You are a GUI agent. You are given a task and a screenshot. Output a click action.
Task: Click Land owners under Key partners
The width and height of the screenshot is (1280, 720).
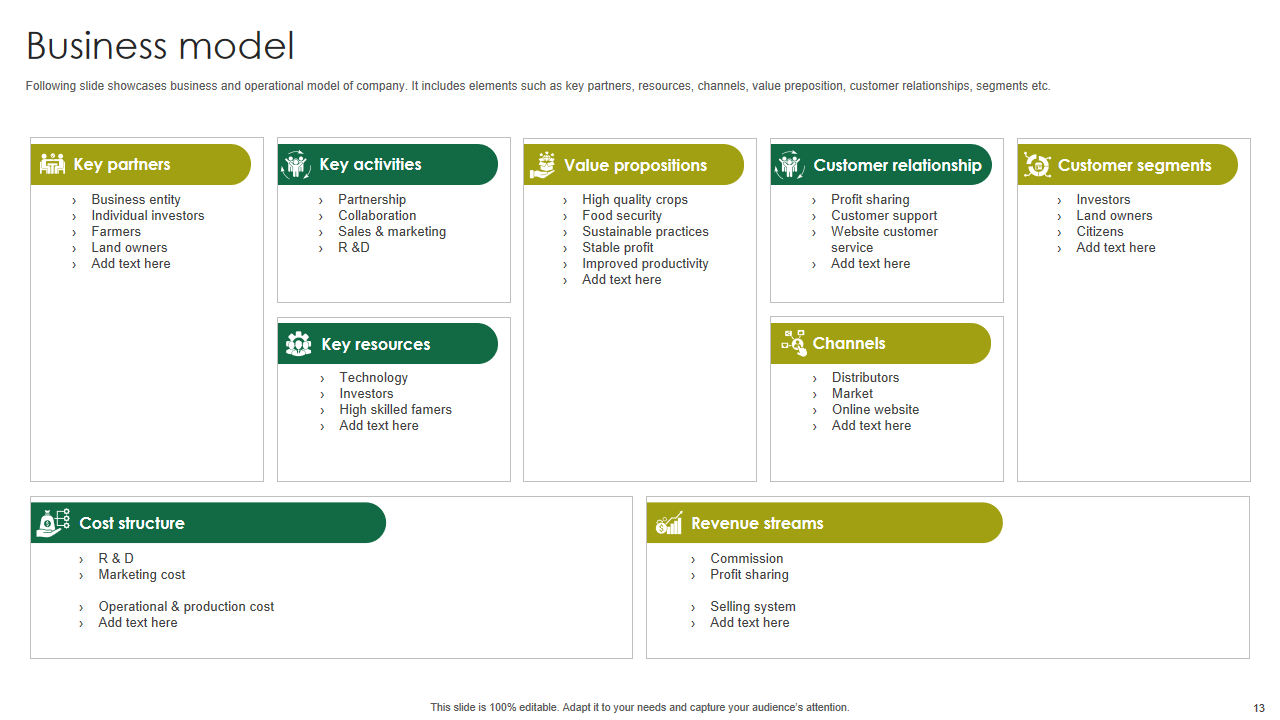point(129,248)
